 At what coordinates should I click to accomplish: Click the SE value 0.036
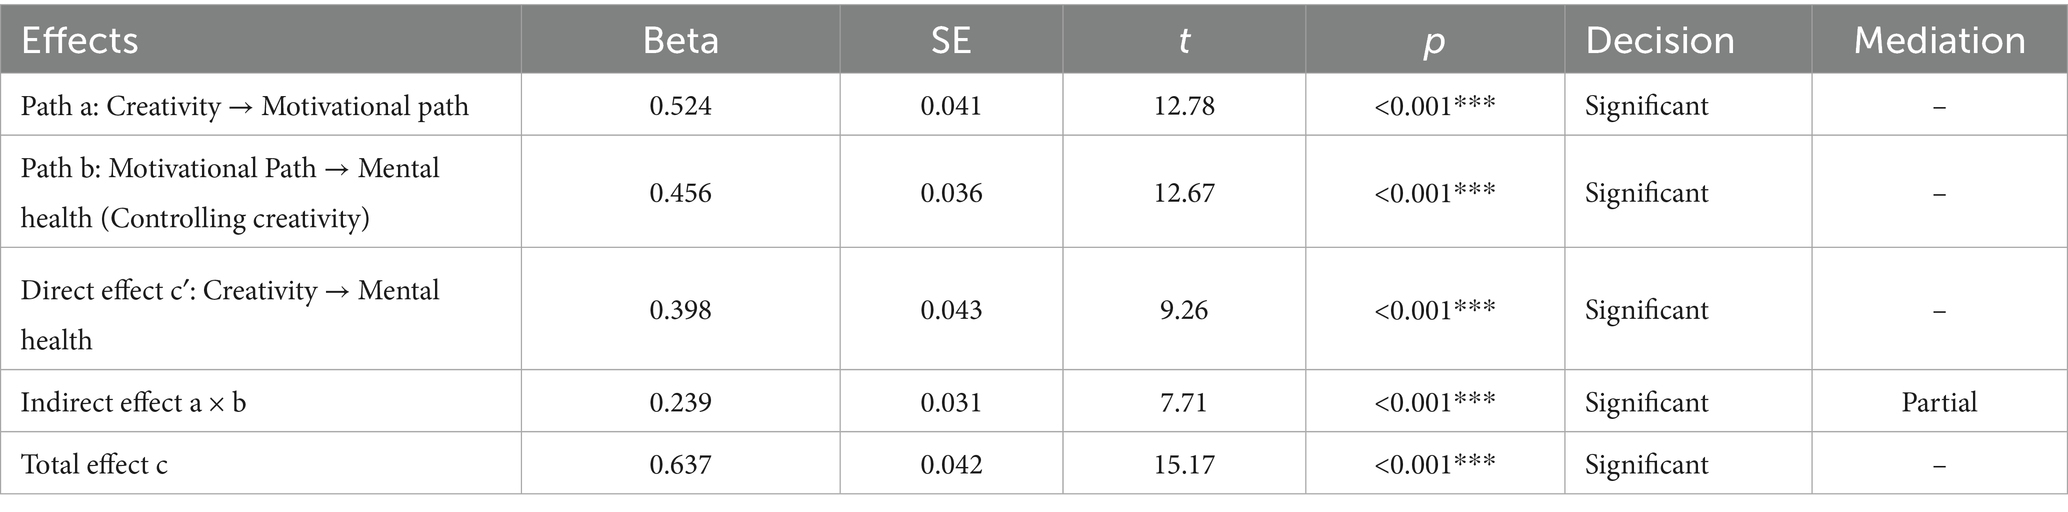(951, 192)
